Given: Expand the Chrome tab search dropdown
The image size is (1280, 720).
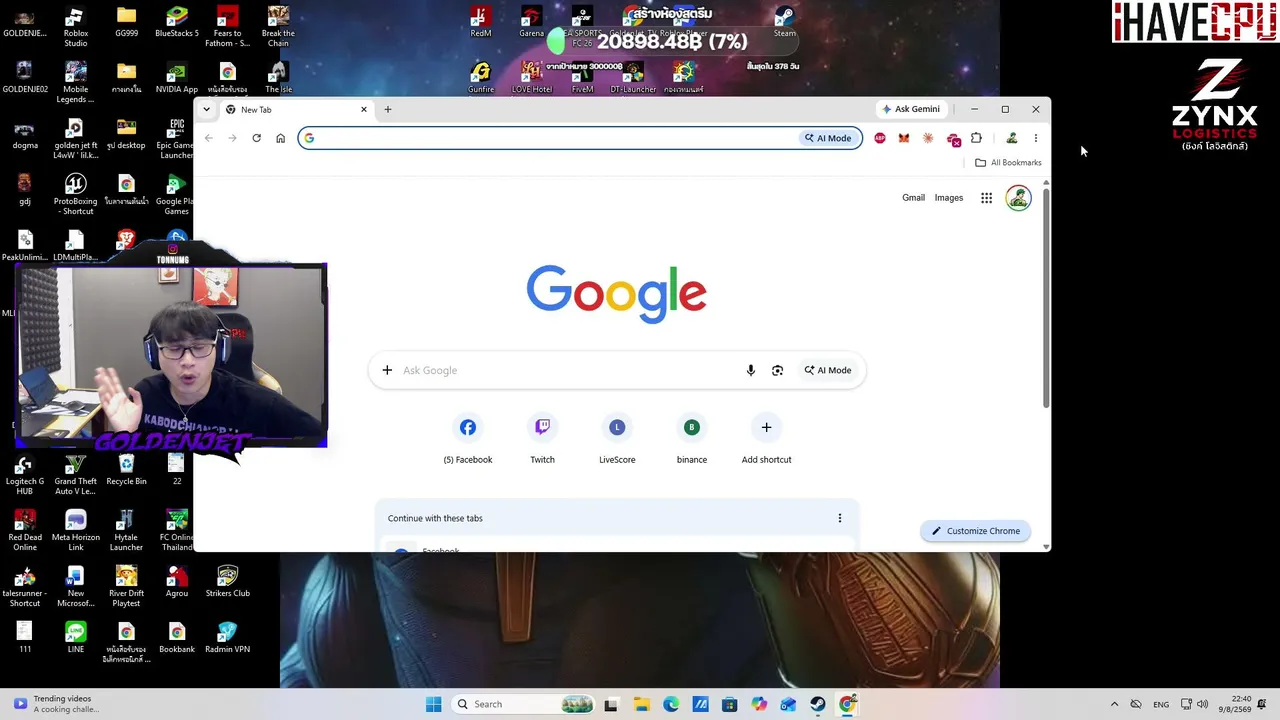Looking at the screenshot, I should pos(207,109).
